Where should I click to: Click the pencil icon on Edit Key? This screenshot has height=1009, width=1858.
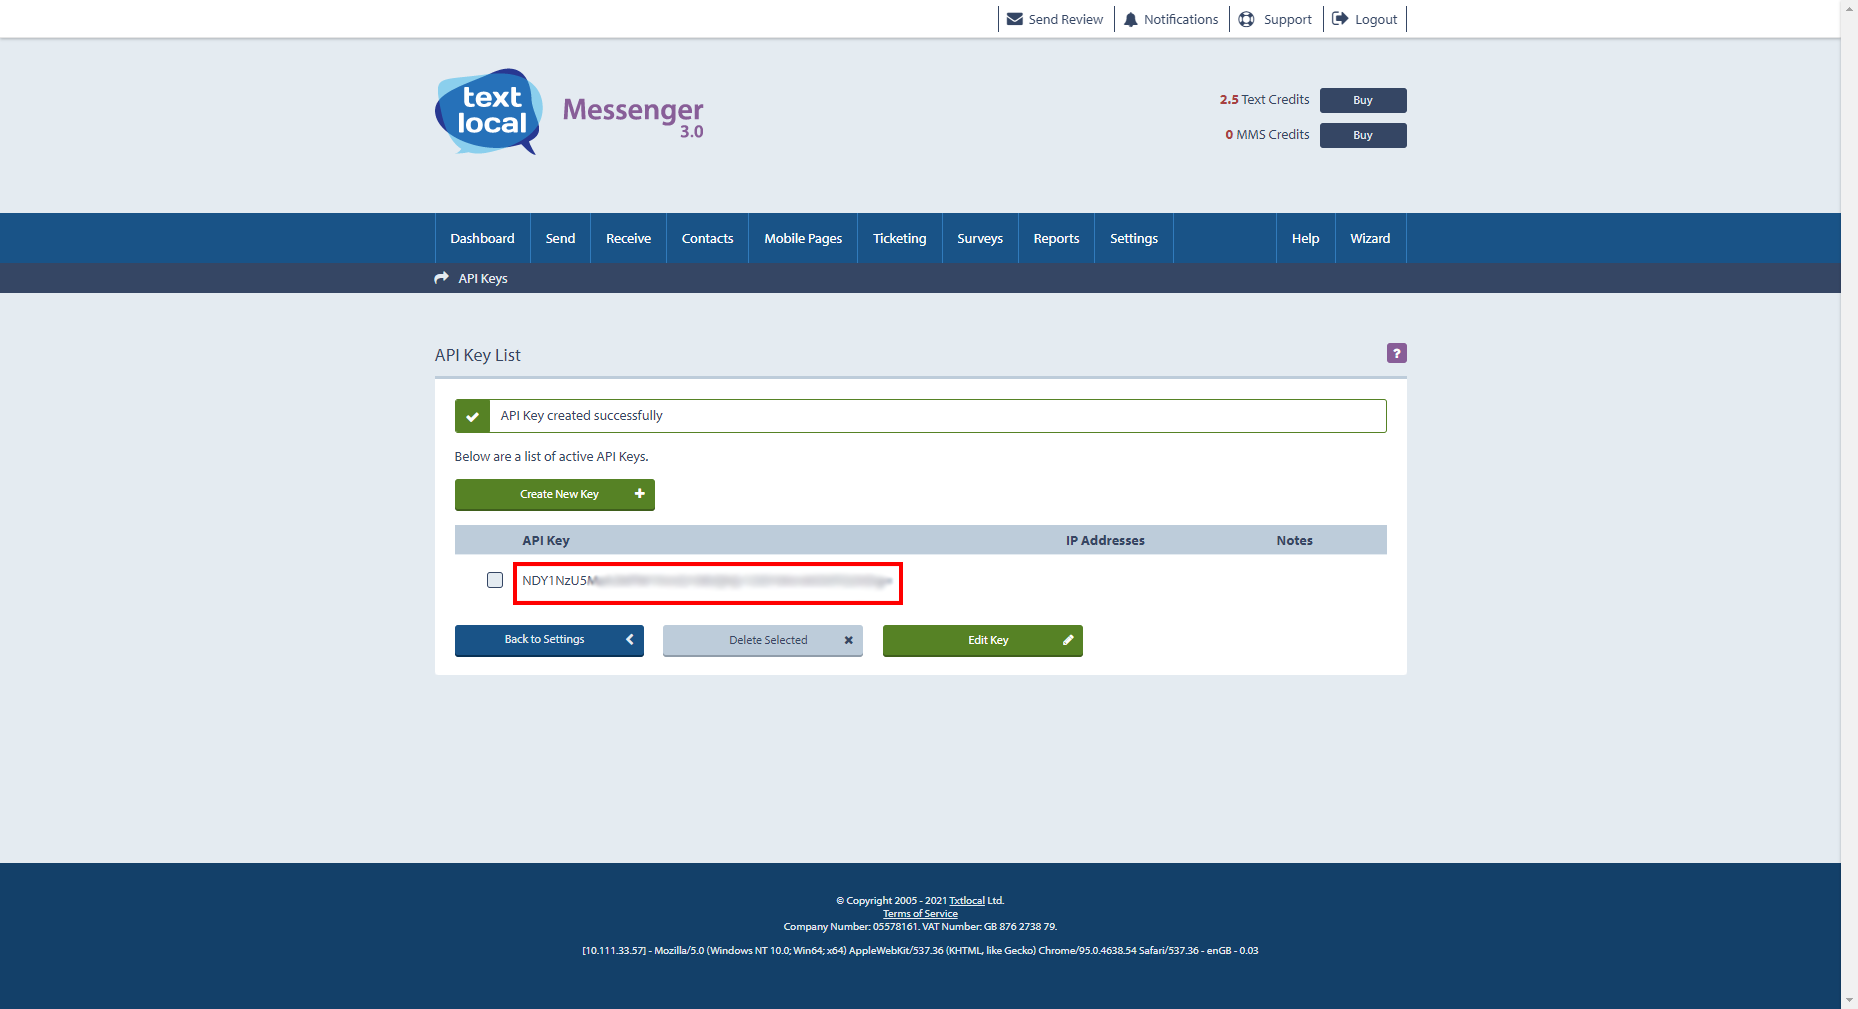pos(1068,640)
